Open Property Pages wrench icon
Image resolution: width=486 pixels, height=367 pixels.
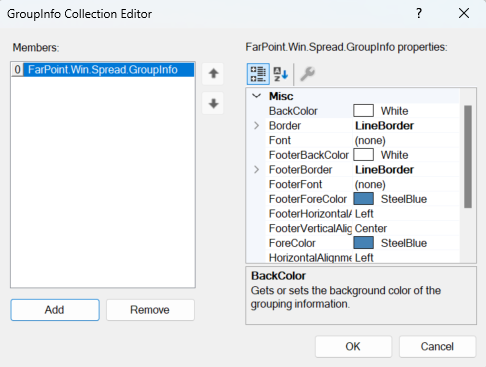click(x=307, y=74)
